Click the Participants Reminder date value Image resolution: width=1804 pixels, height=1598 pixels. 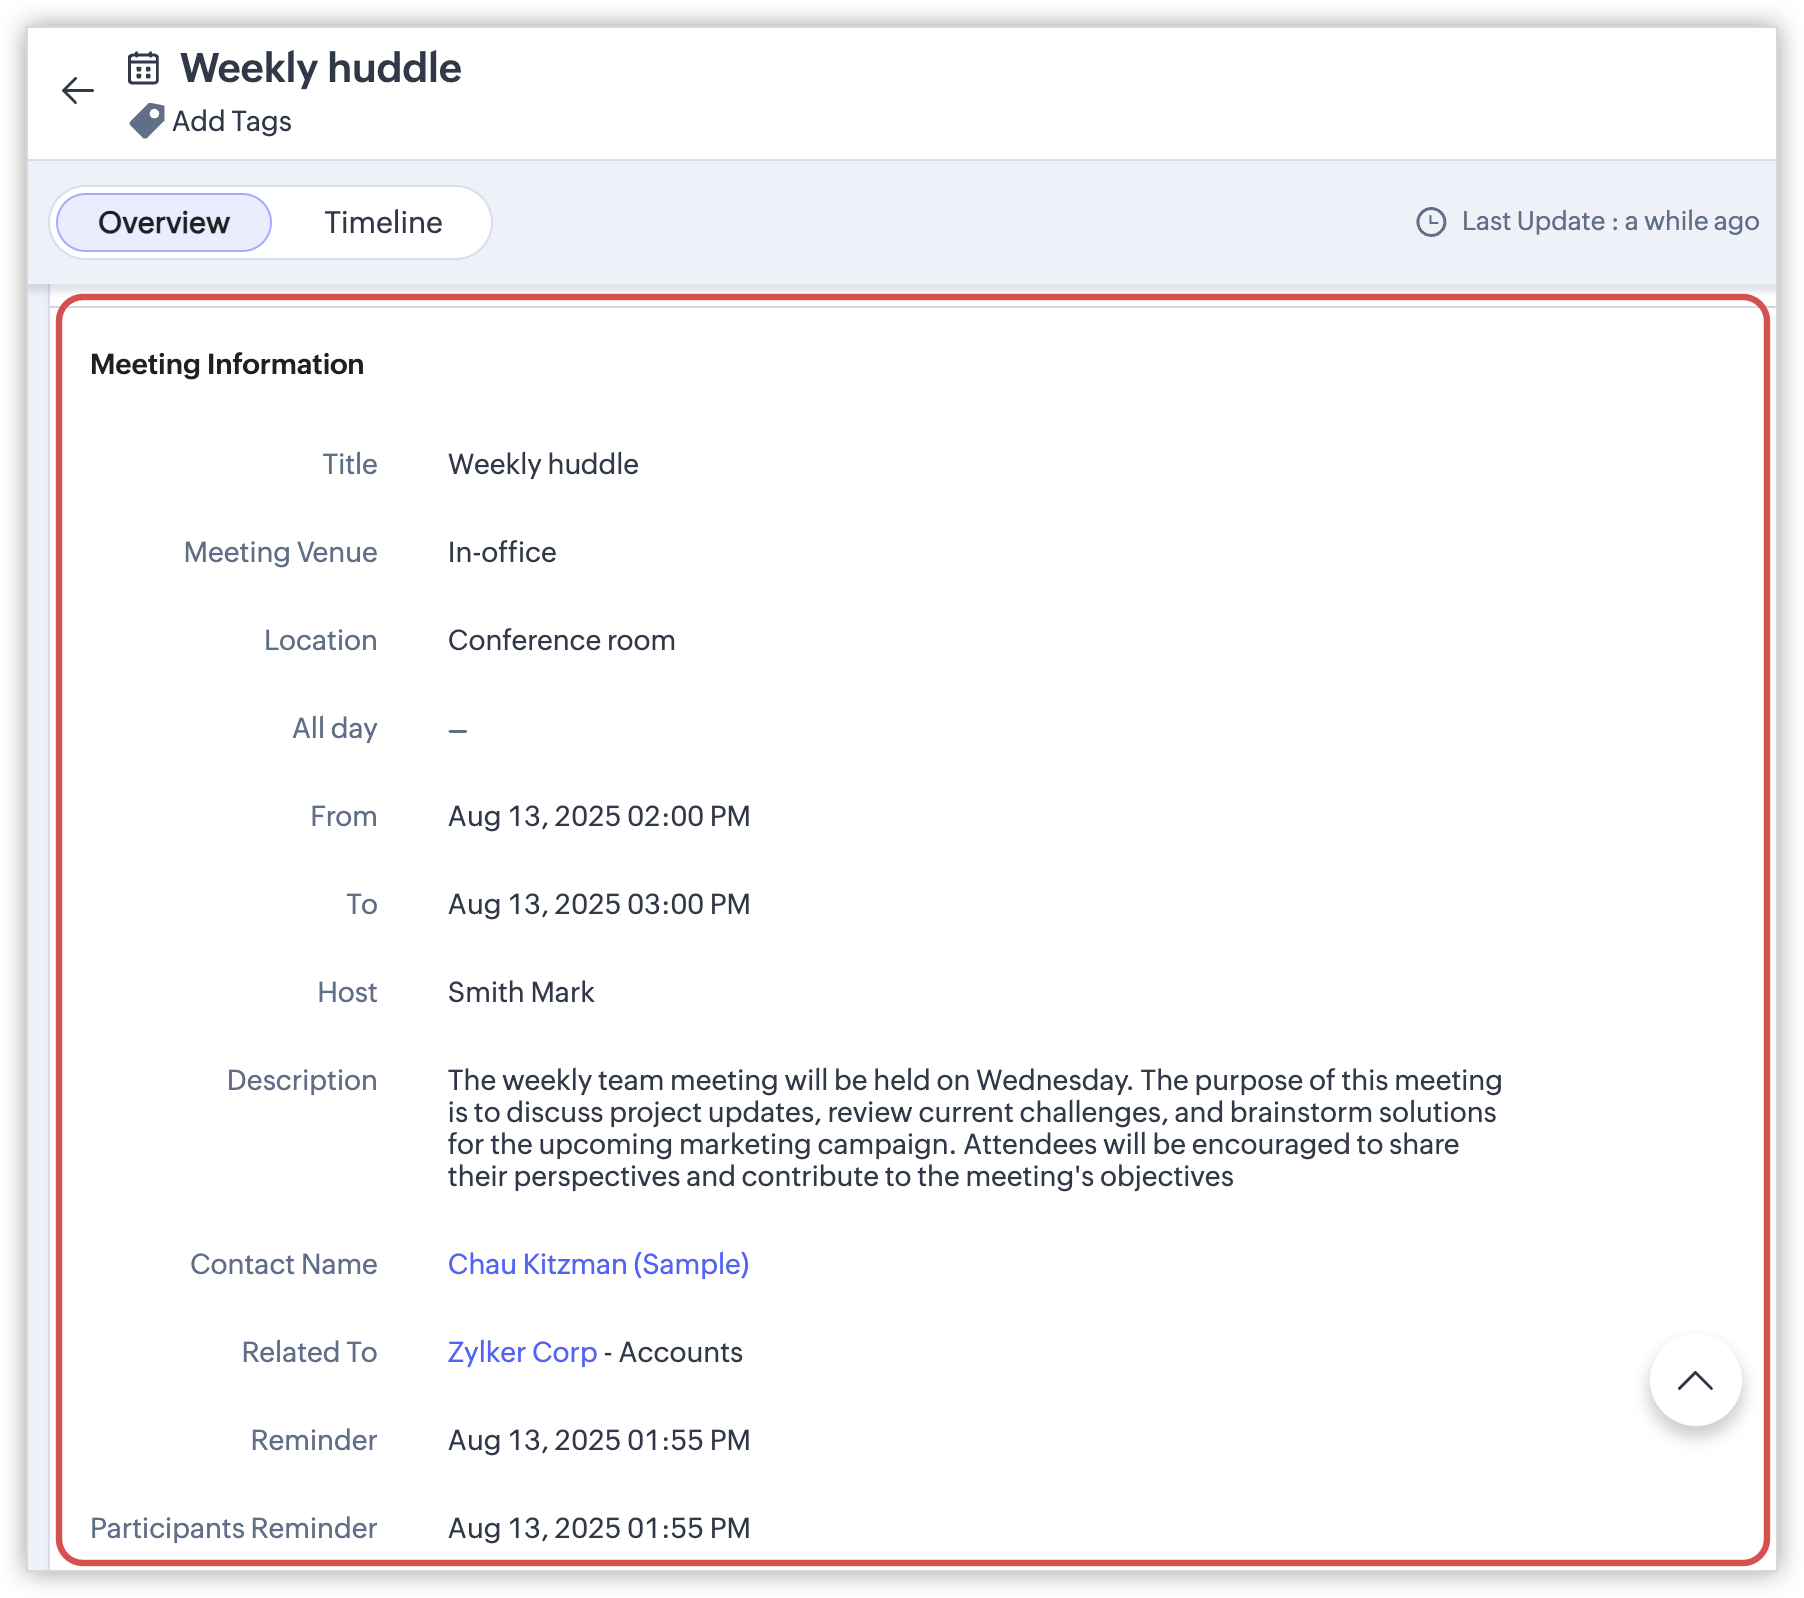pyautogui.click(x=598, y=1528)
